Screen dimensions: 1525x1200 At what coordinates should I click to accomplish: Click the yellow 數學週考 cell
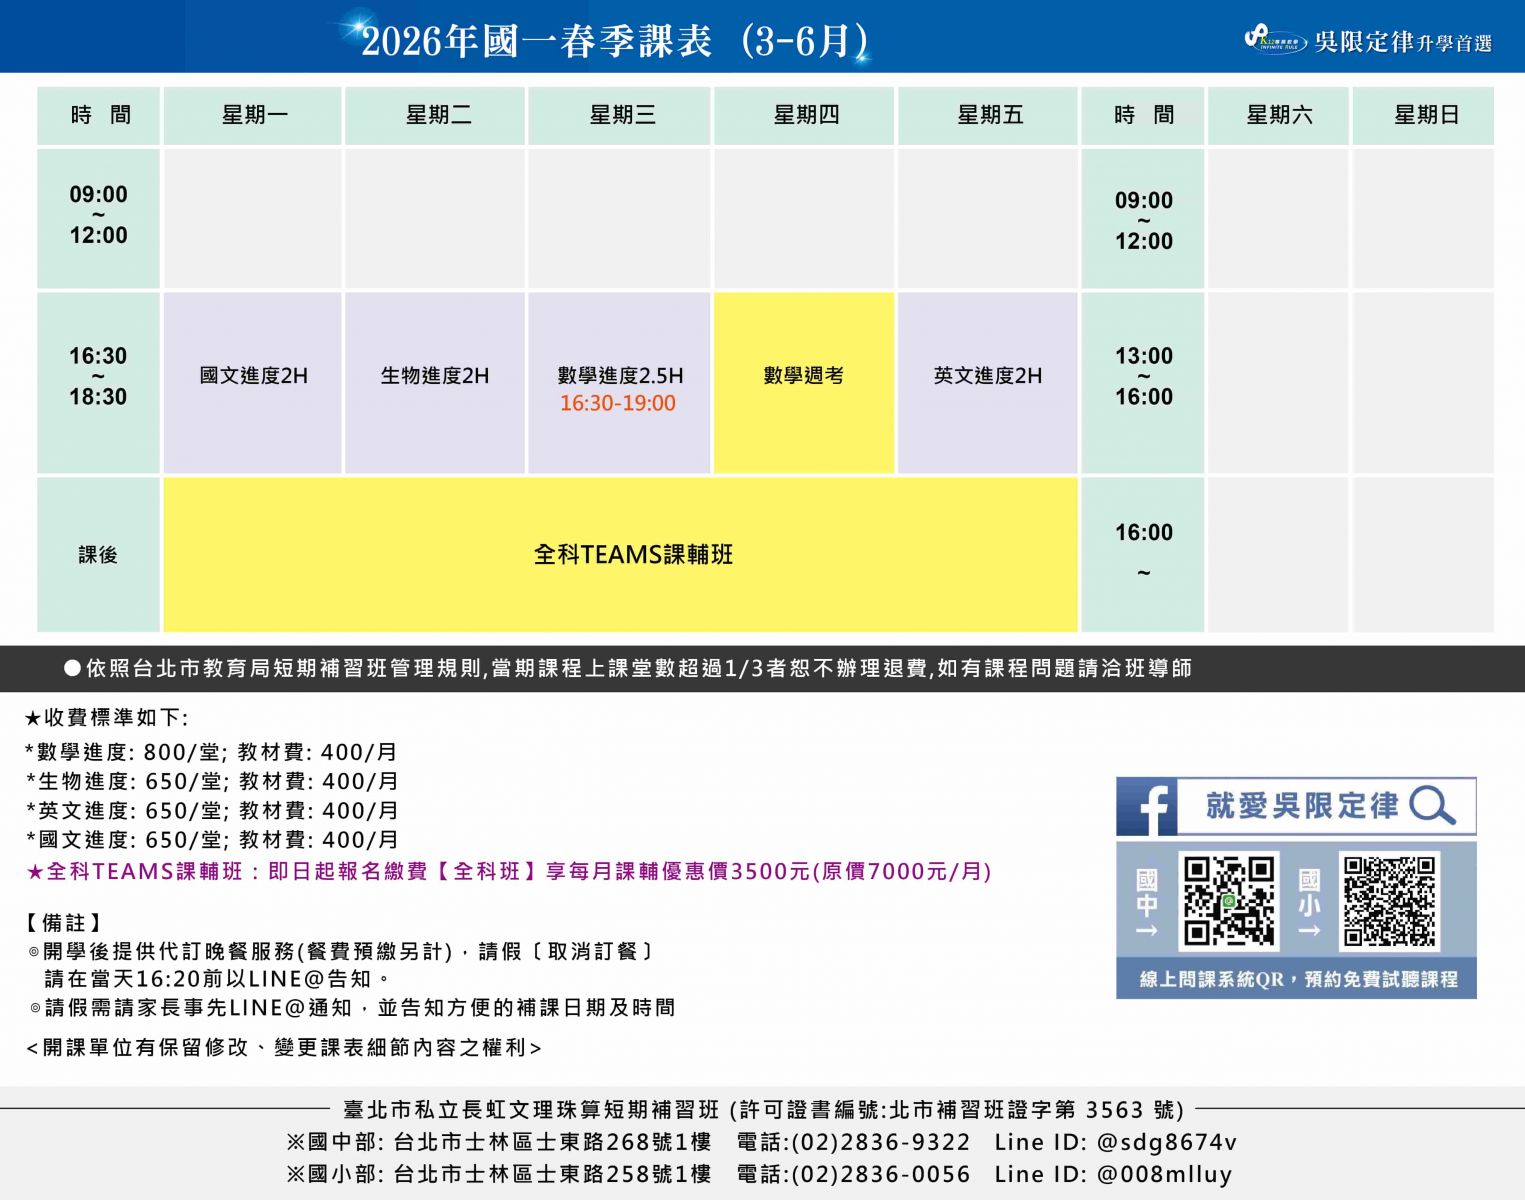[x=803, y=376]
